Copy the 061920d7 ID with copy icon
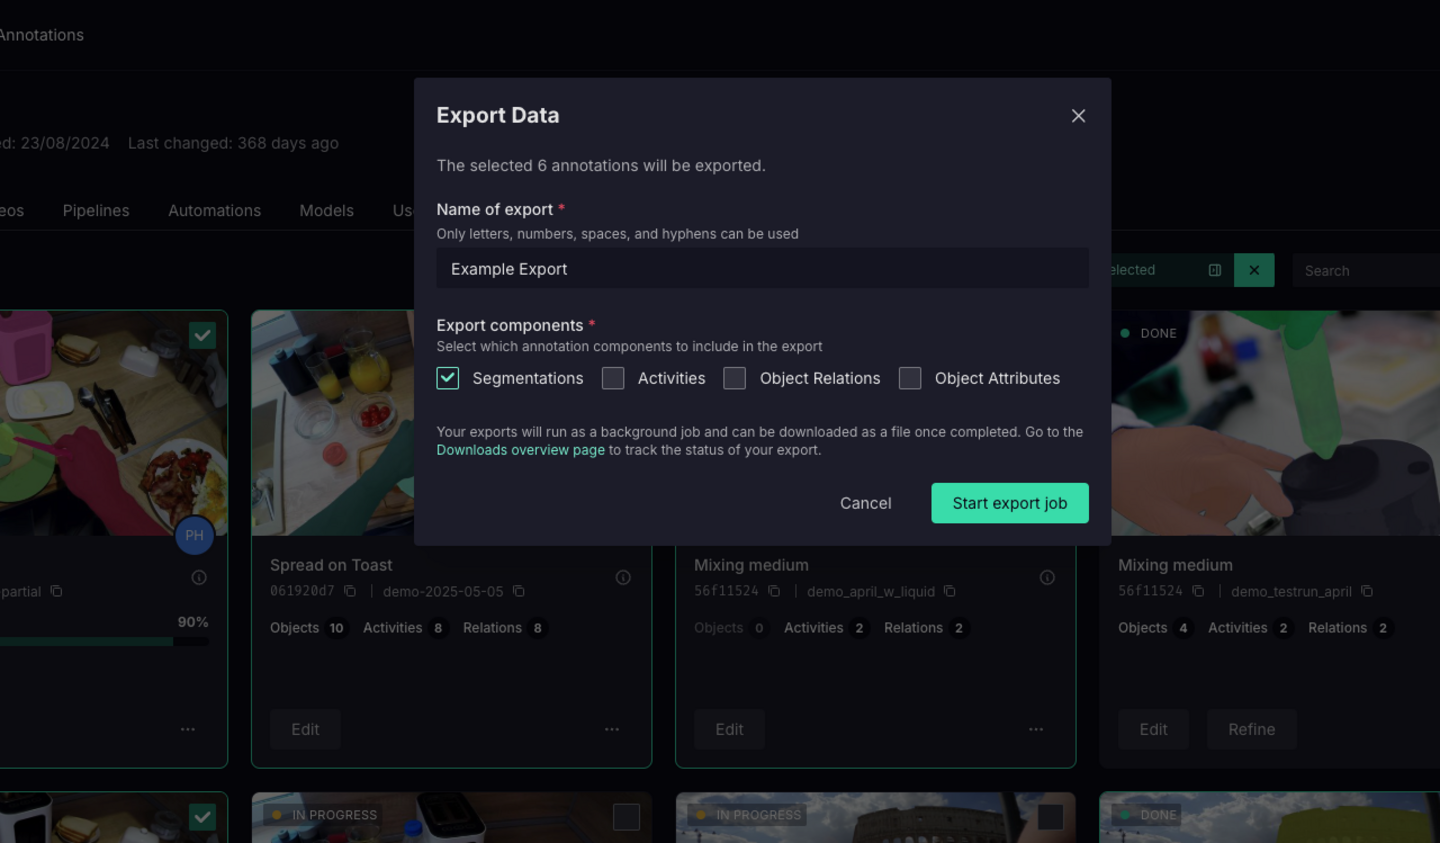 tap(350, 591)
